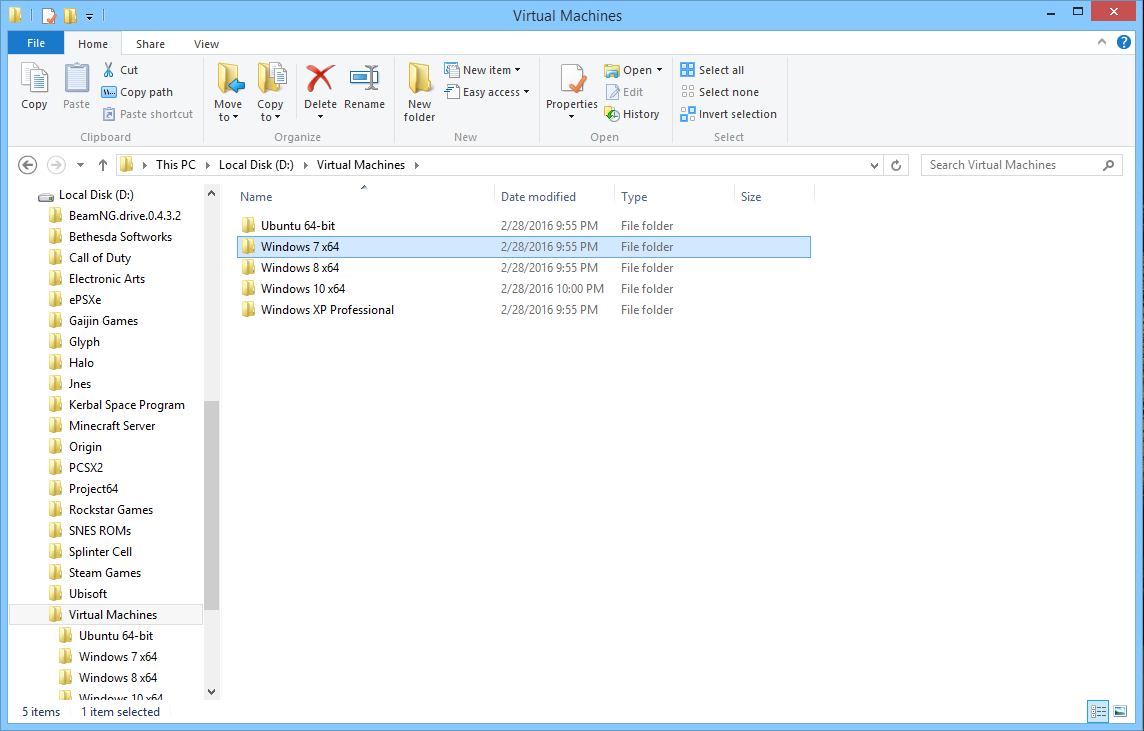1144x731 pixels.
Task: Expand the breadcrumb arrow after This PC
Action: tap(207, 165)
